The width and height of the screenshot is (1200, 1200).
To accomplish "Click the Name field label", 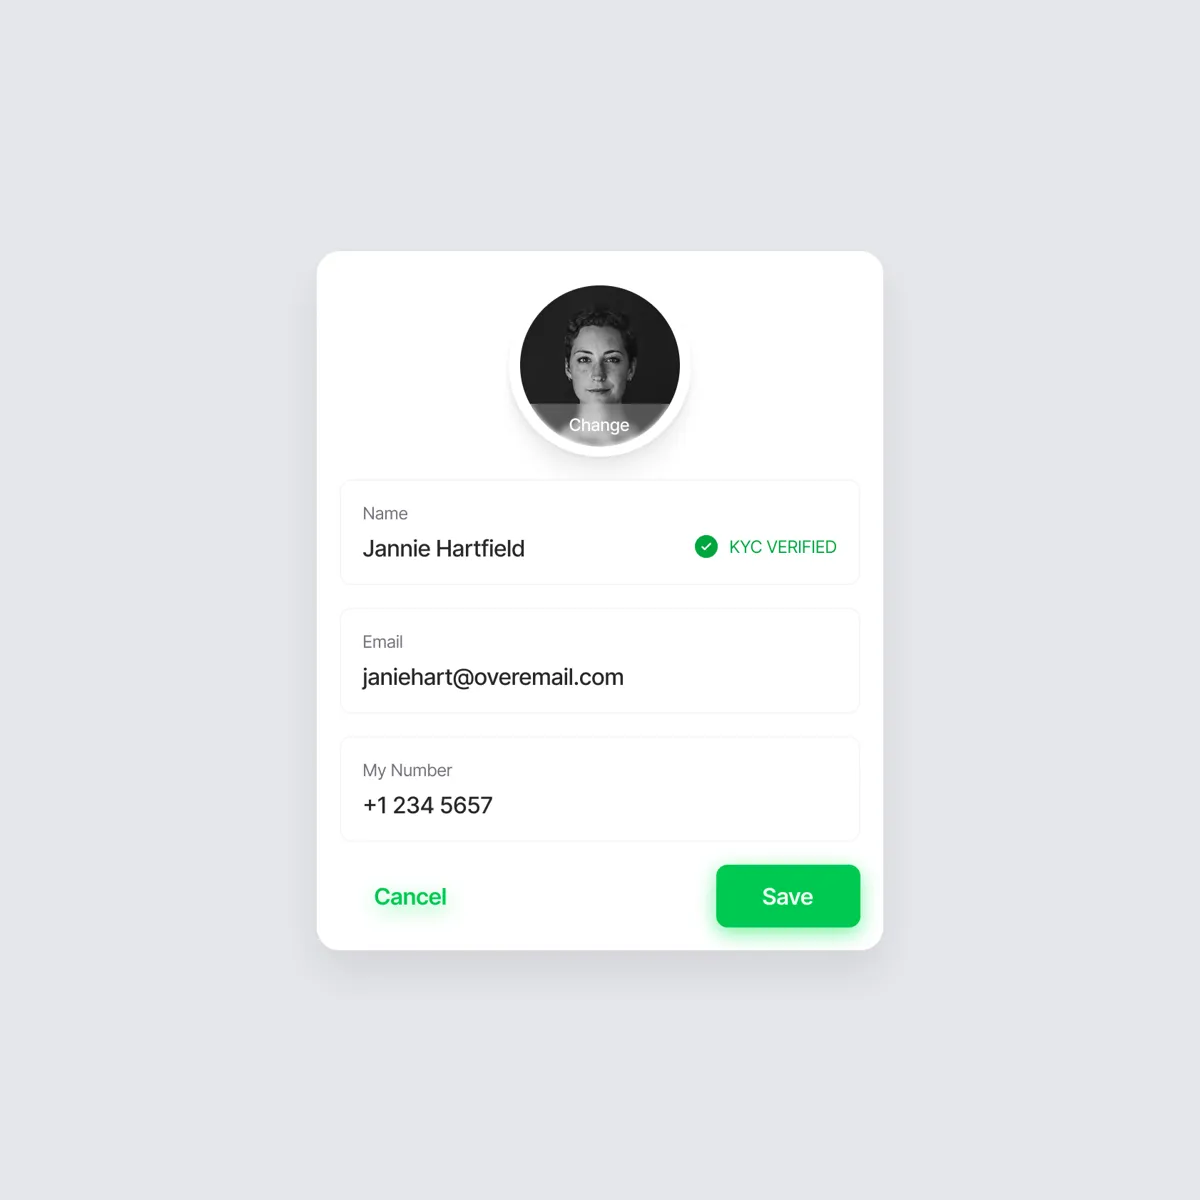I will click(x=385, y=513).
